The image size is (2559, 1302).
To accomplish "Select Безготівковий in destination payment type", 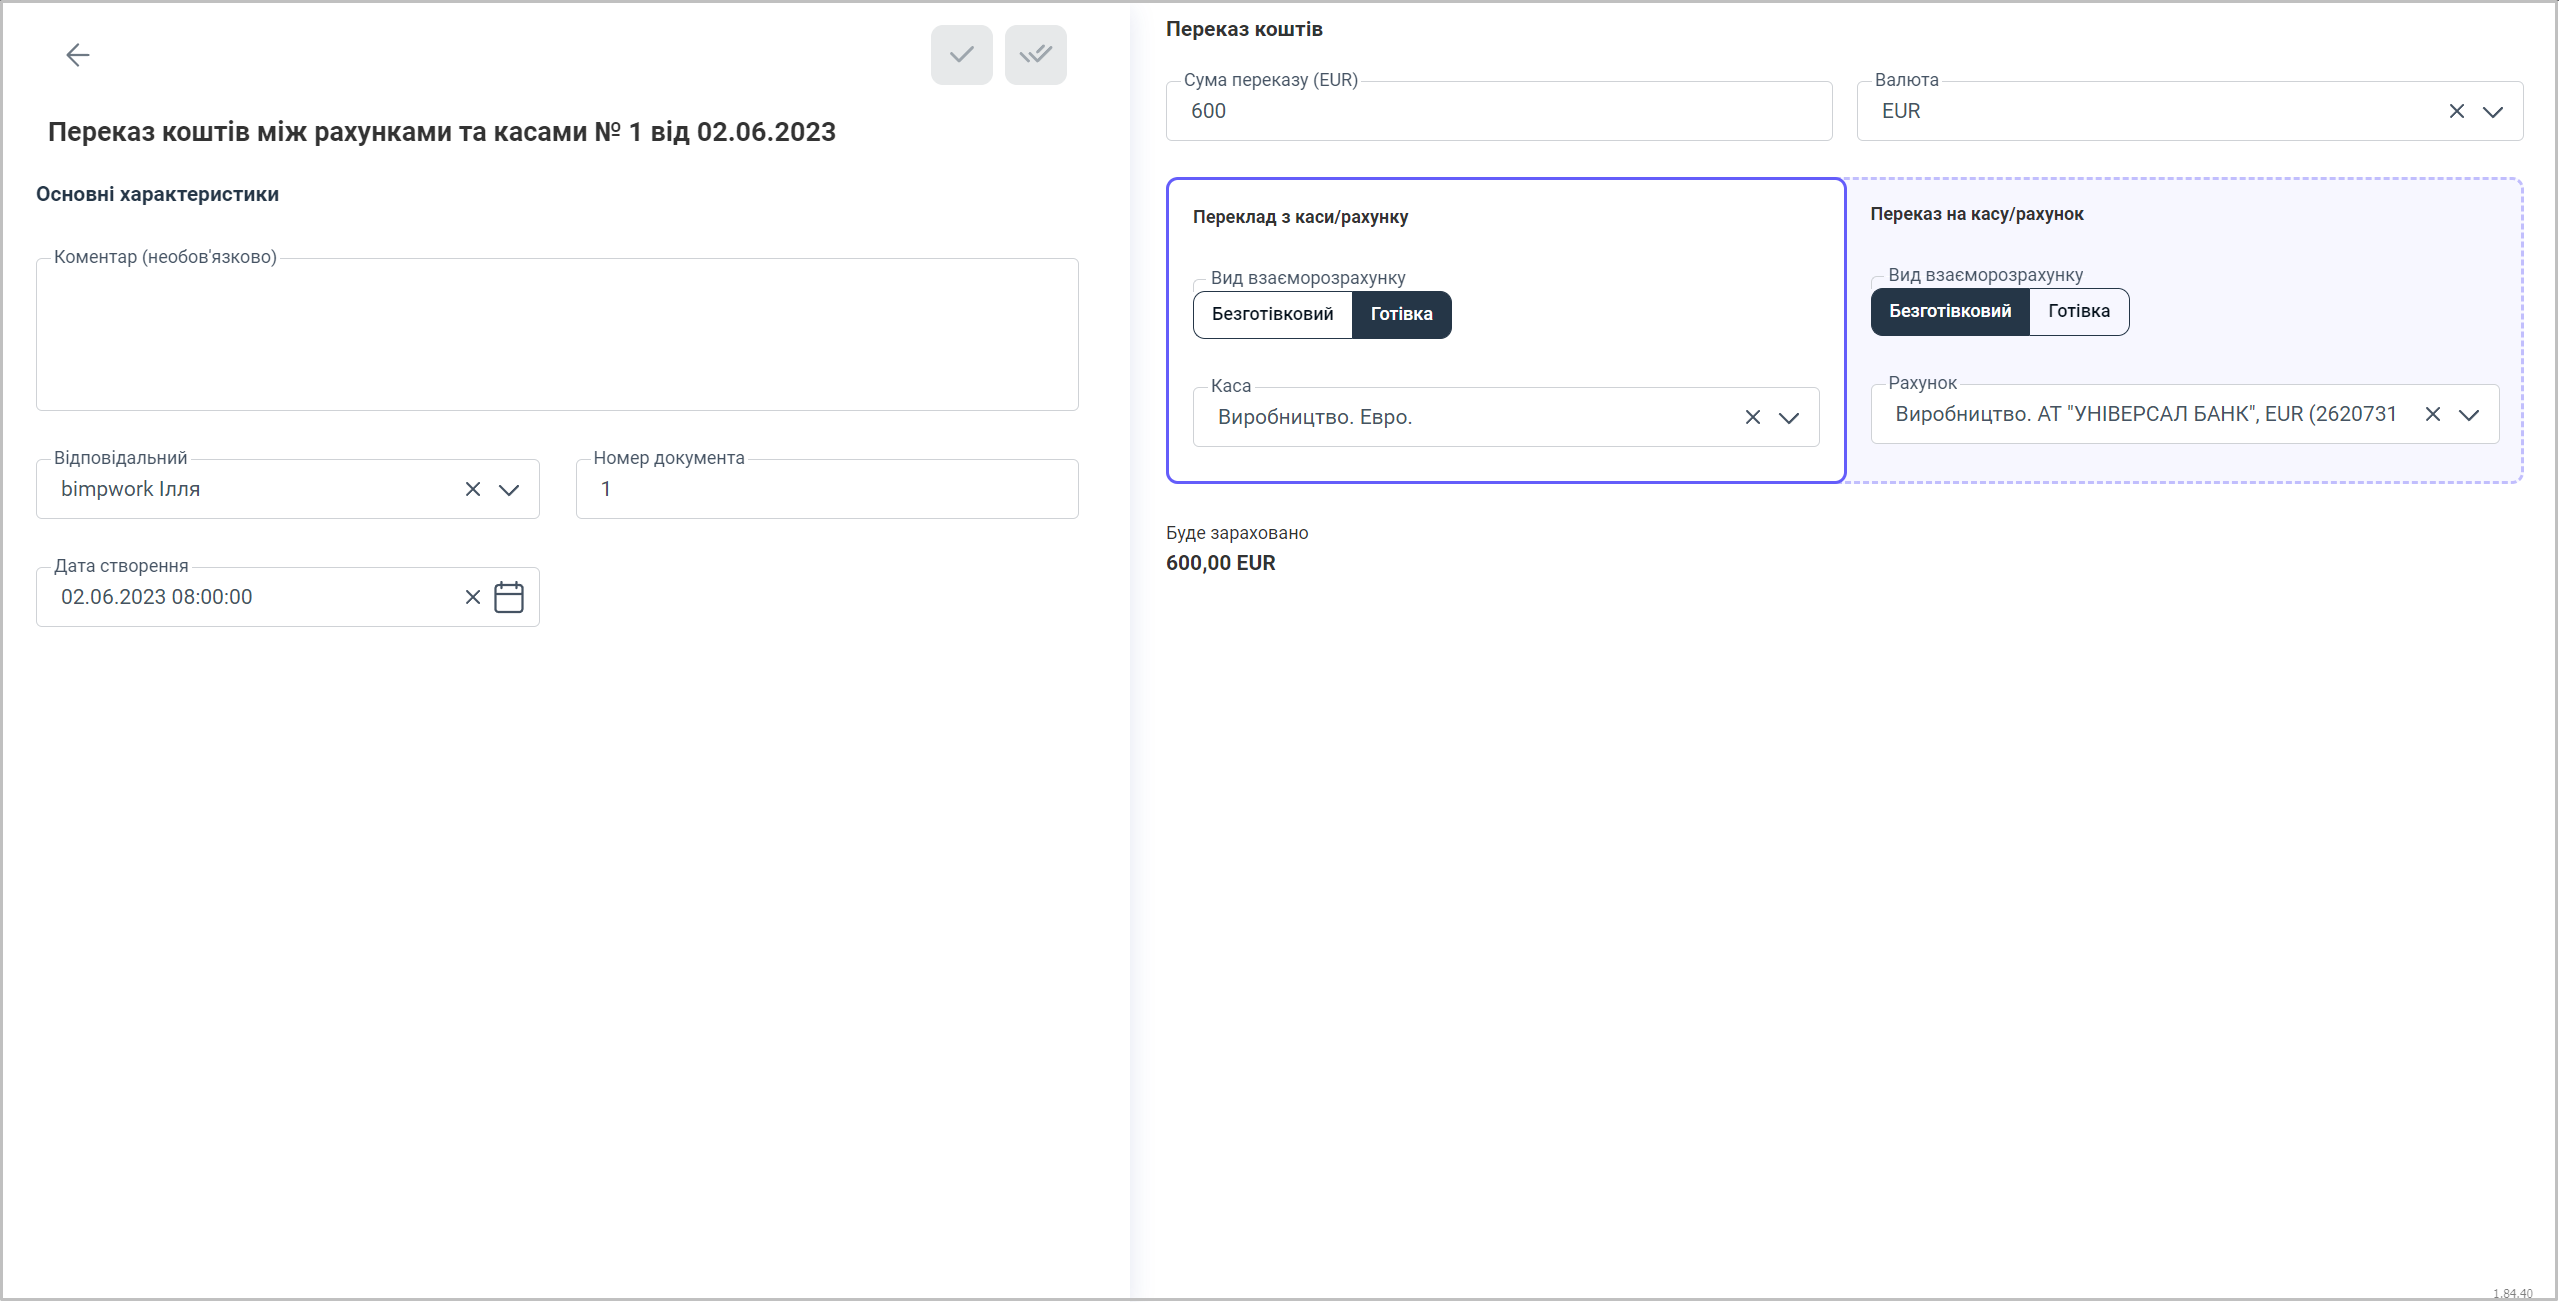I will pos(1949,311).
